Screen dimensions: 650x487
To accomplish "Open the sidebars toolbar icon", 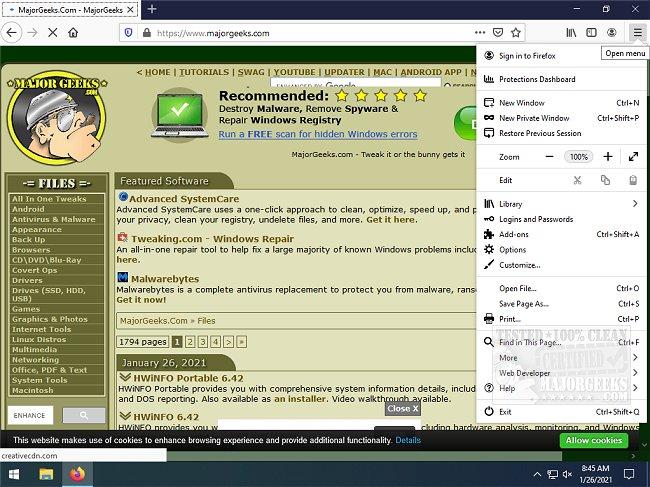I will coord(591,32).
